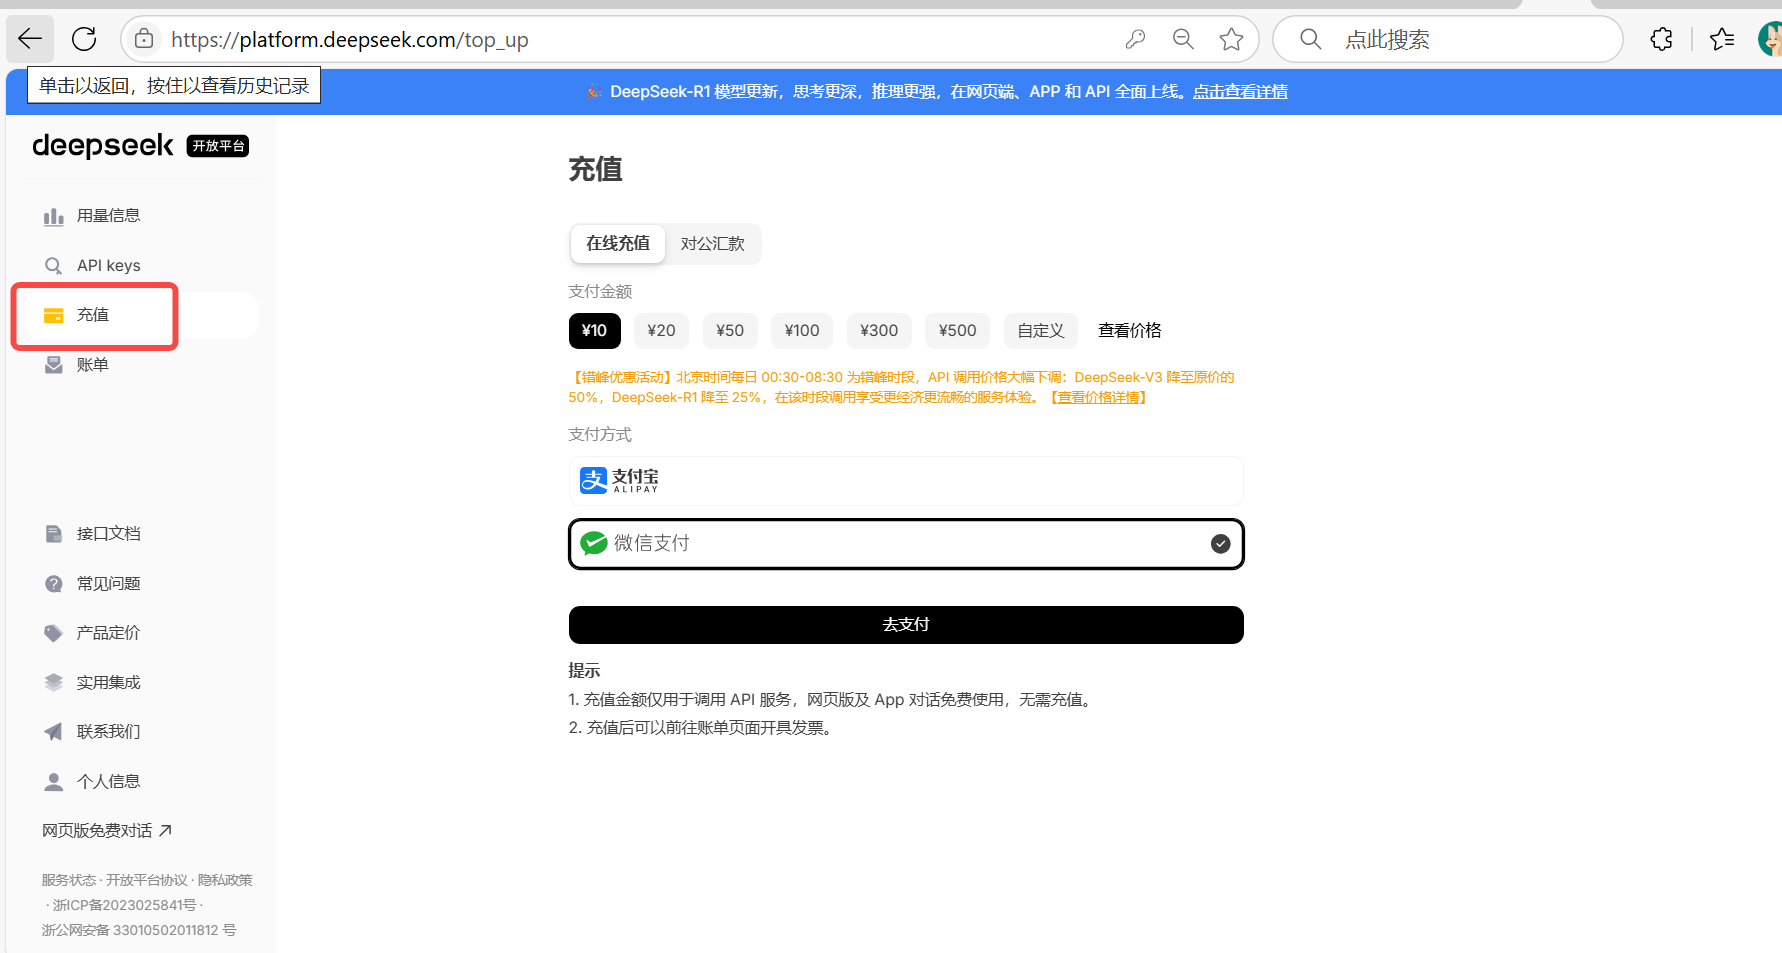The height and width of the screenshot is (953, 1782).
Task: Open 实用集成 in the sidebar
Action: pyautogui.click(x=108, y=683)
